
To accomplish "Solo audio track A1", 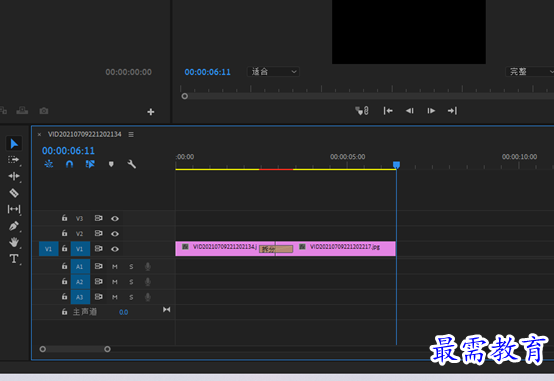I will [x=131, y=267].
